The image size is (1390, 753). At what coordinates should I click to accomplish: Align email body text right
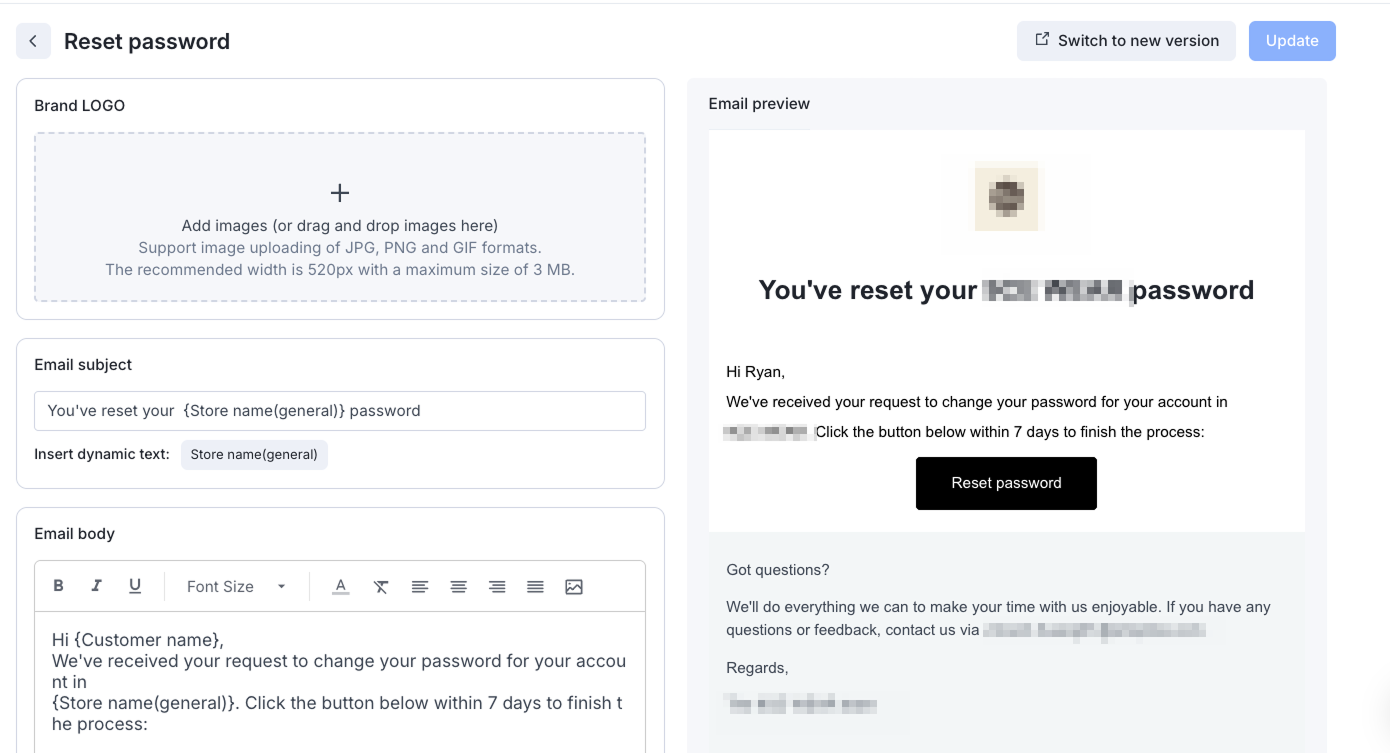(497, 587)
